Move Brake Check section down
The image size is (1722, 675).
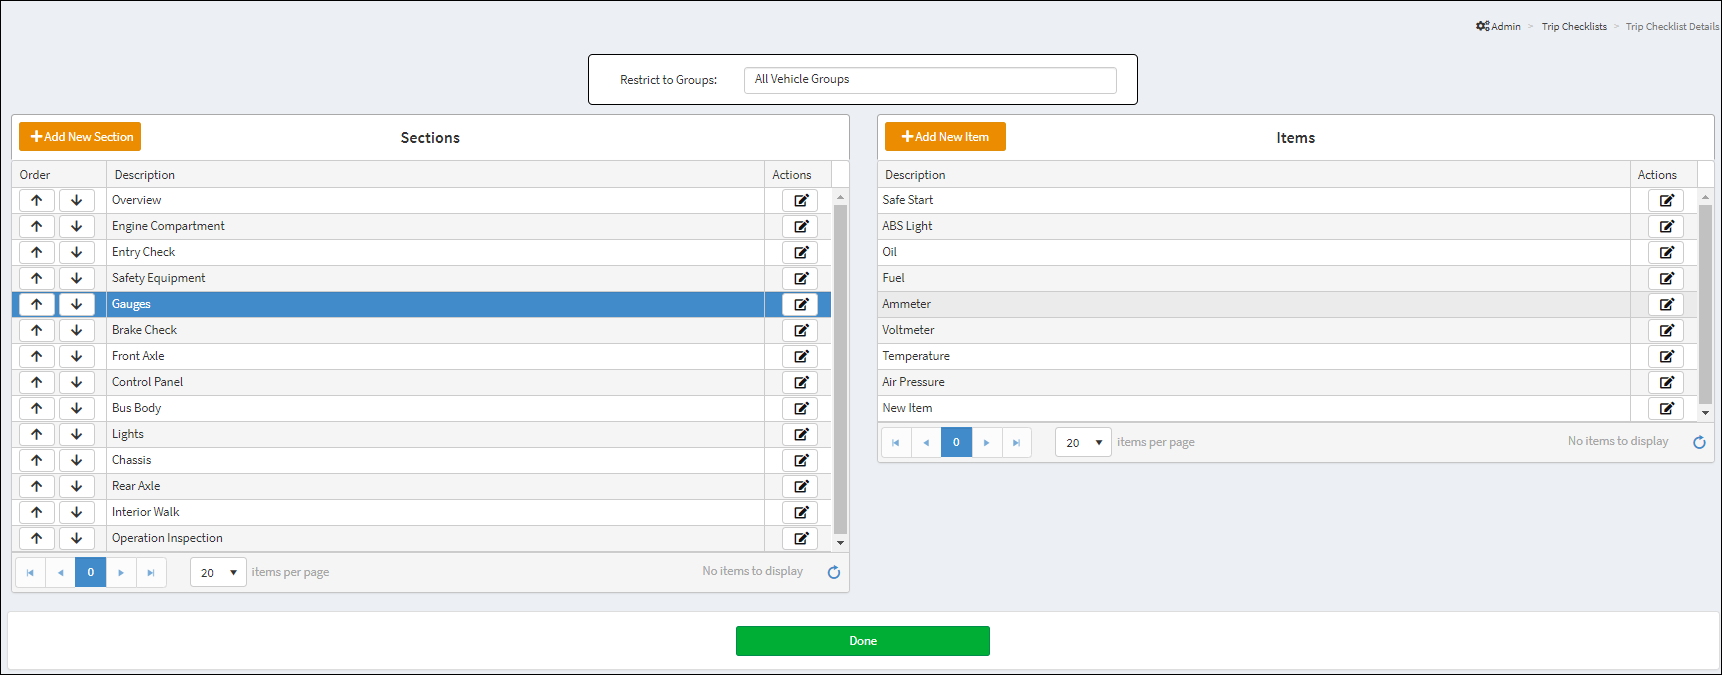[x=76, y=330]
